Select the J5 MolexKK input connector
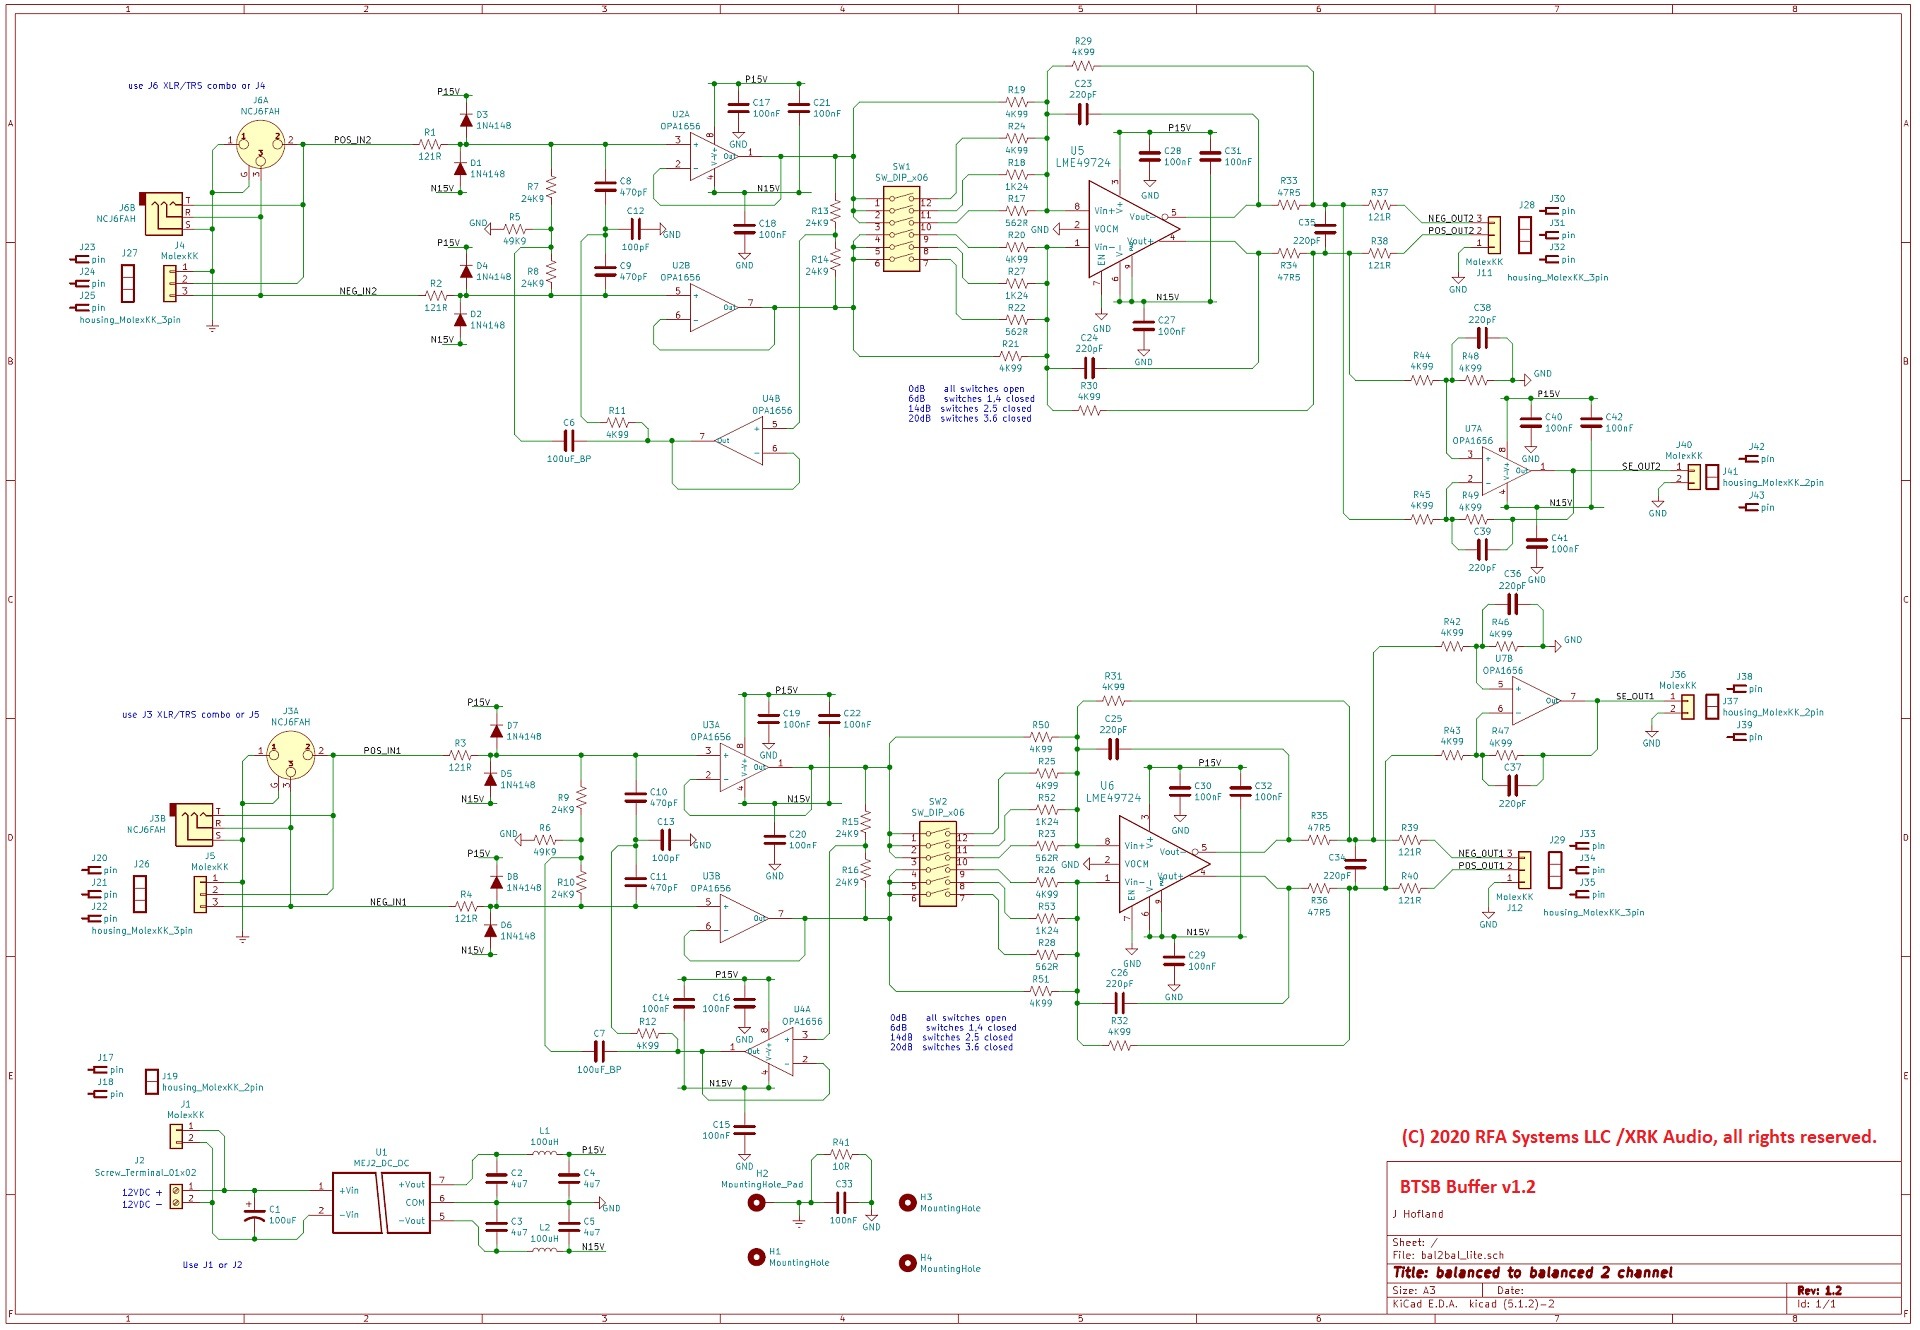Screen dimensions: 1920x1330 coord(200,894)
